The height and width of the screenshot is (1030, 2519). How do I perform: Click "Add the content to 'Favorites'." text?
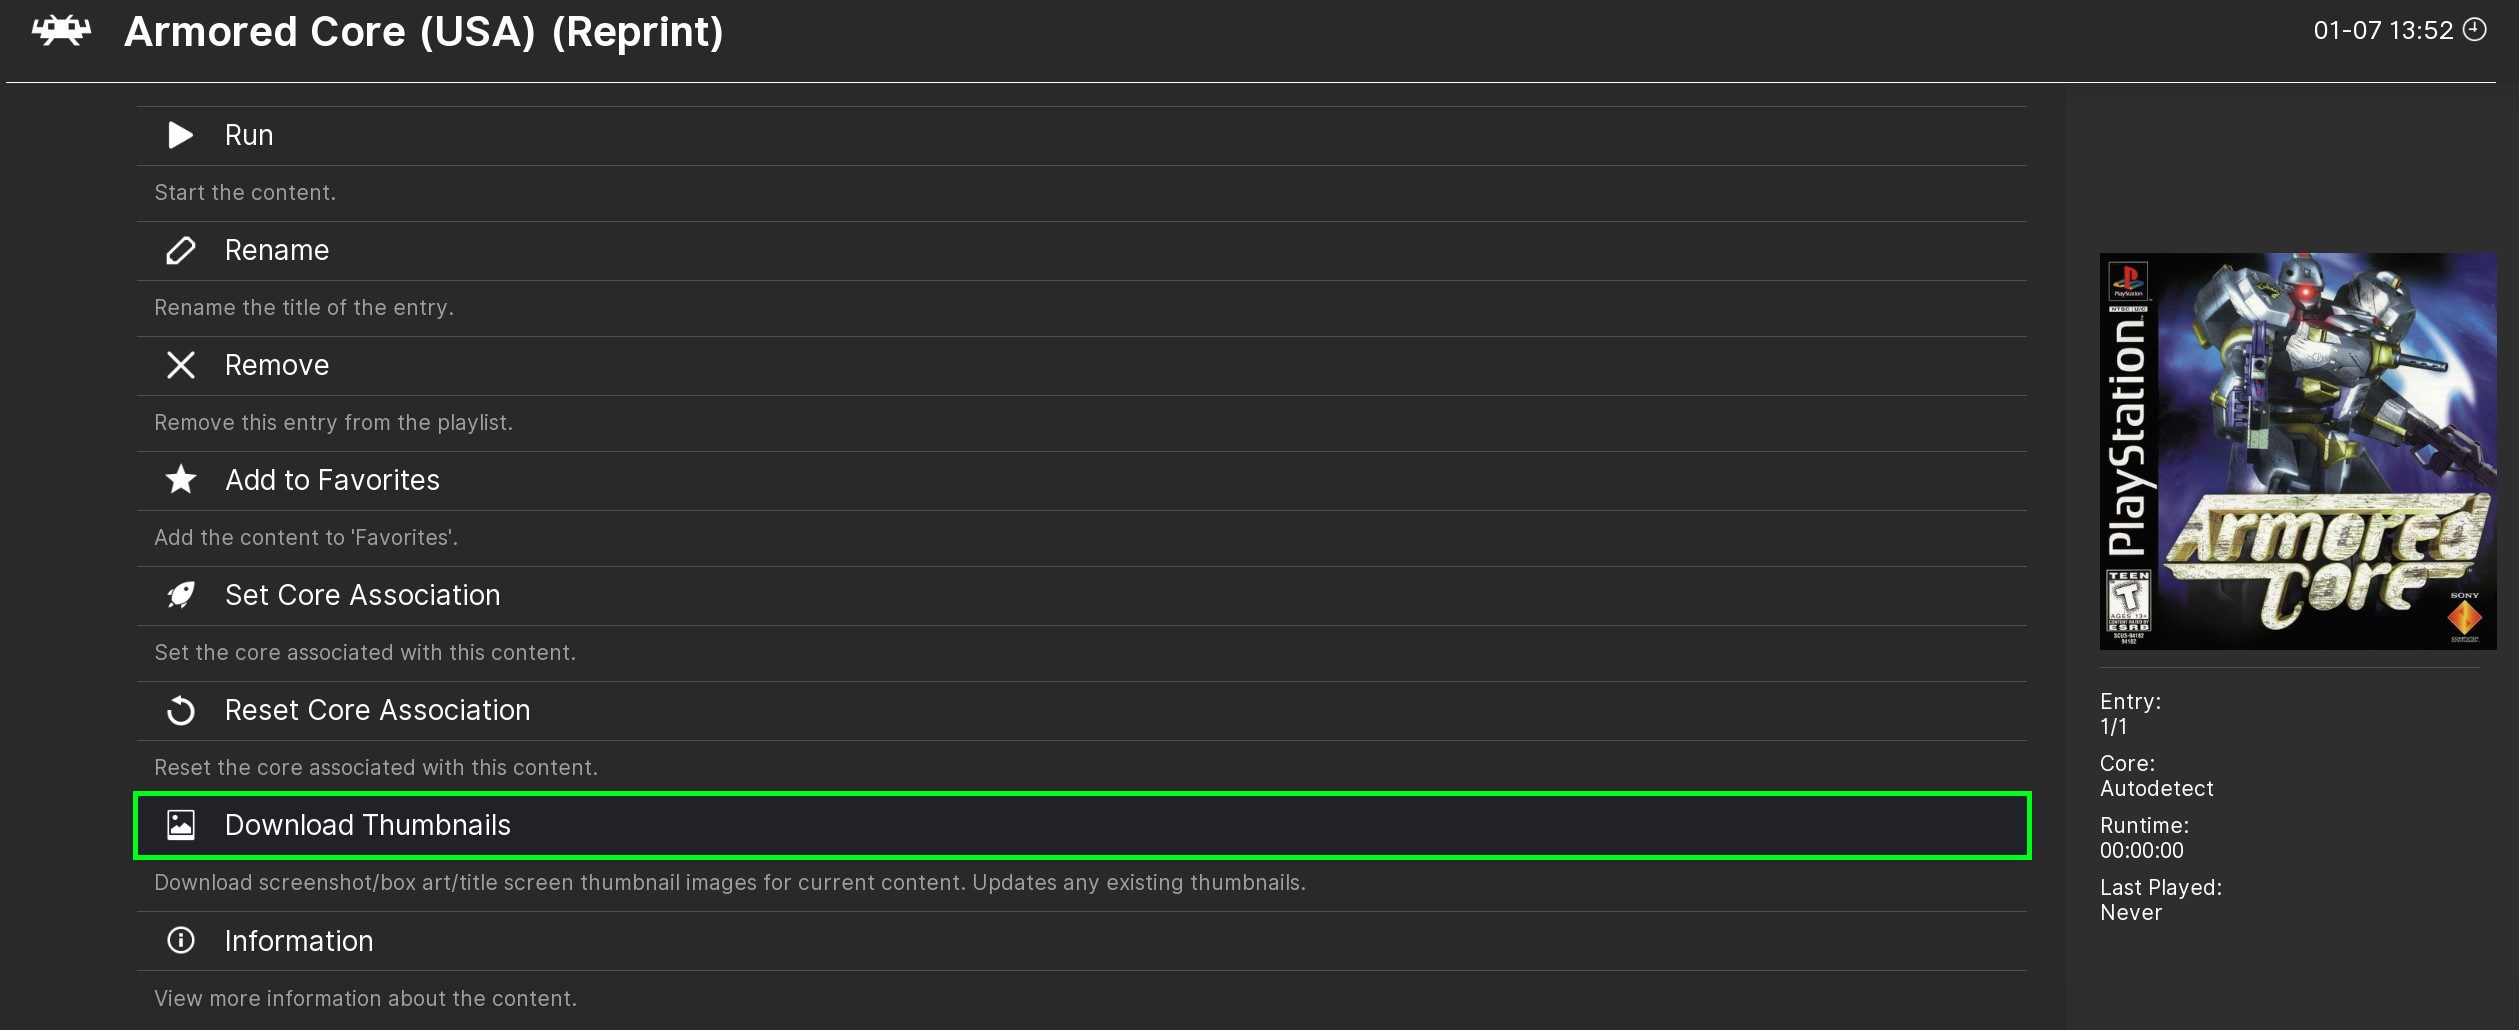[x=306, y=538]
